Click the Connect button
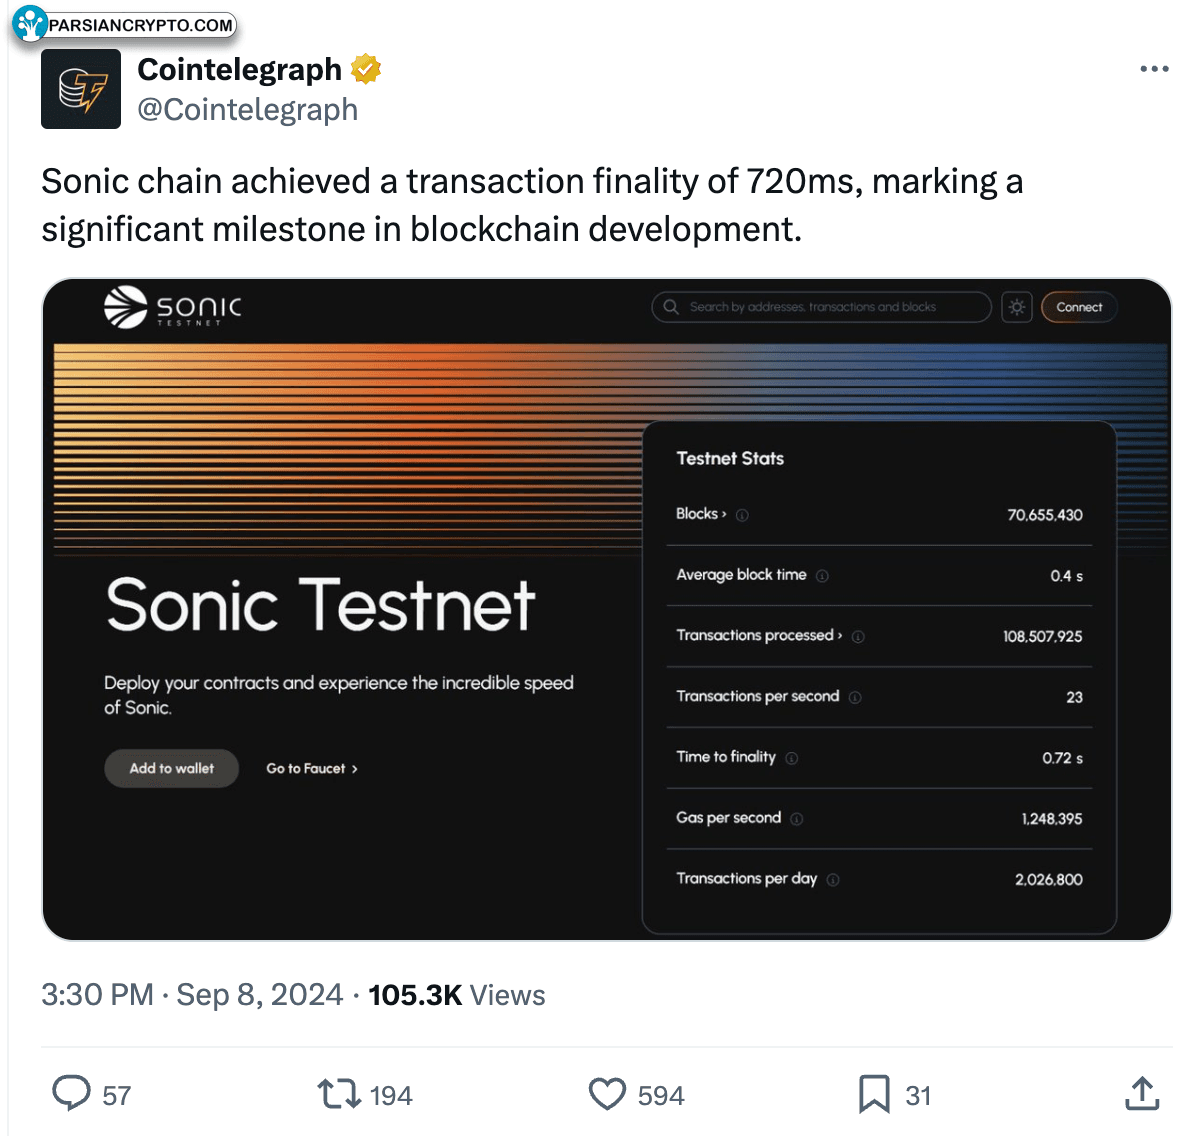Screen dimensions: 1190x1136 coord(1079,307)
